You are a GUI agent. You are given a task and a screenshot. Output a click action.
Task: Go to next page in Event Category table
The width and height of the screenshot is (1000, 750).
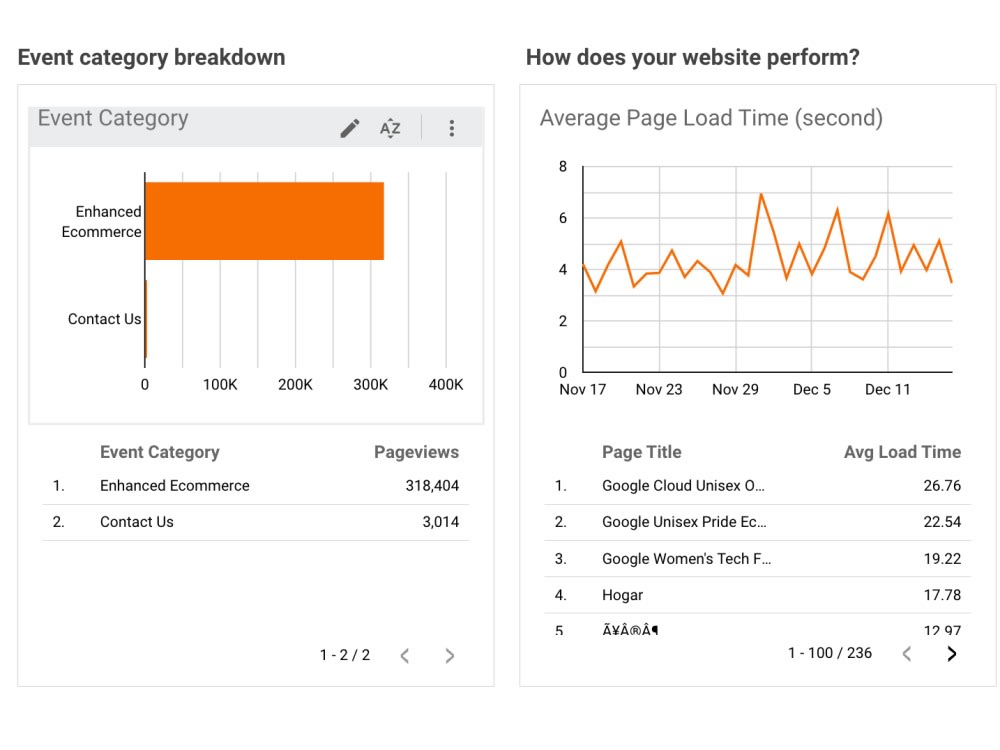[x=450, y=656]
